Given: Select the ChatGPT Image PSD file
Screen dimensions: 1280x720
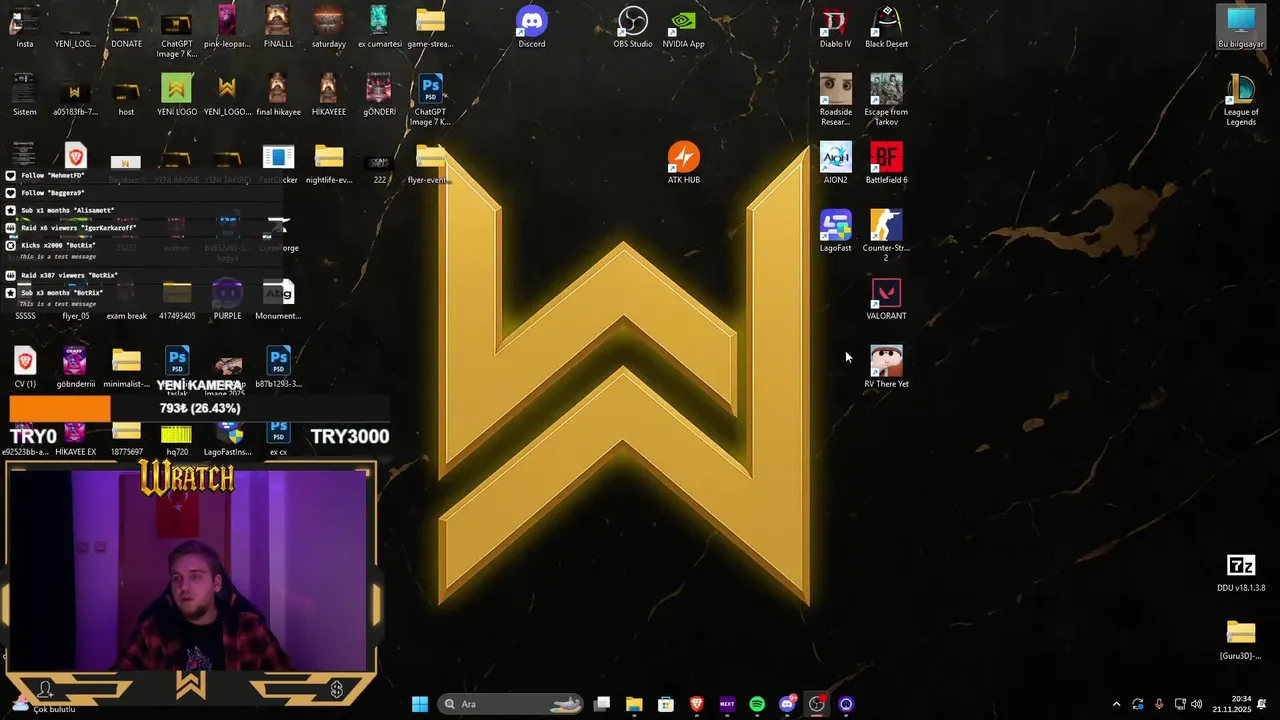Looking at the screenshot, I should tap(430, 100).
